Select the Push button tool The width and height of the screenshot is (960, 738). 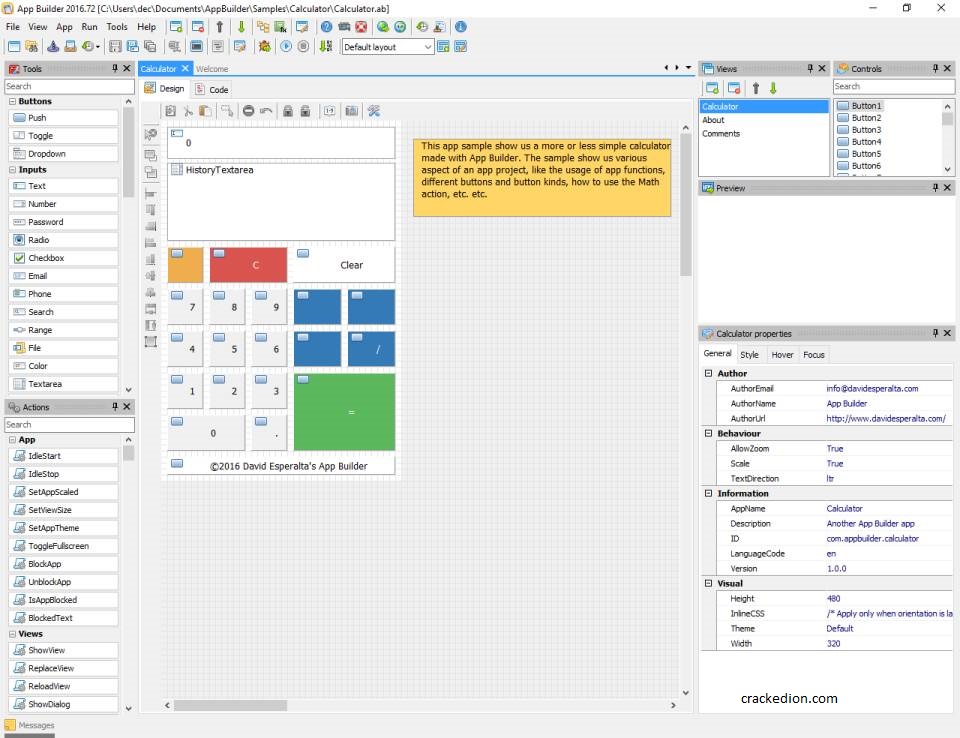(64, 118)
